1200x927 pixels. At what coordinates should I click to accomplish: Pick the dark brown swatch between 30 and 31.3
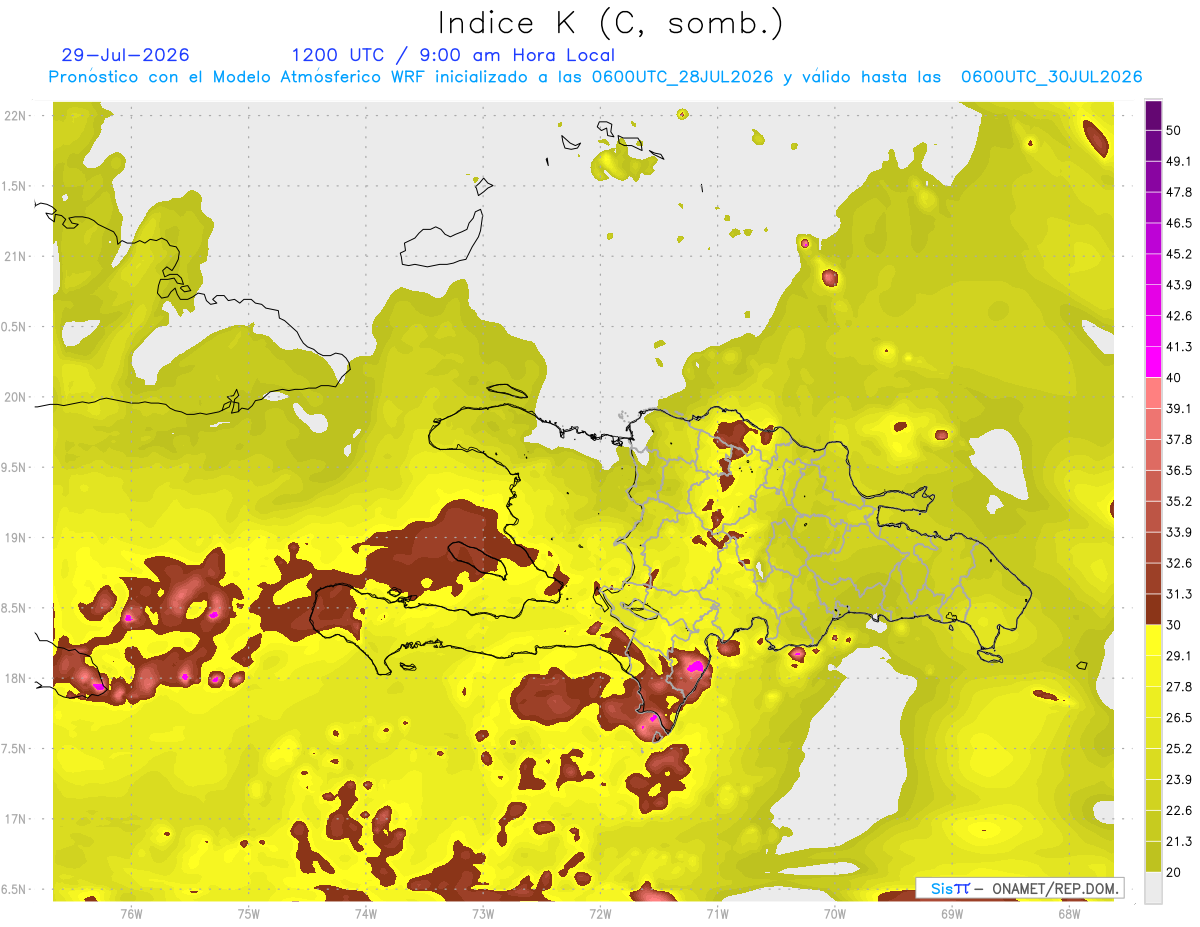click(1153, 609)
